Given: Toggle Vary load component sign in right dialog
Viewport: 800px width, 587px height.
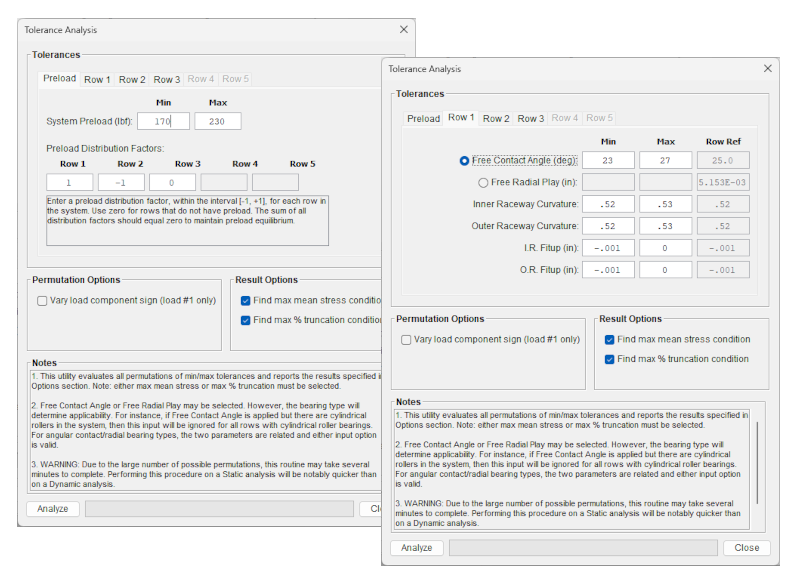Looking at the screenshot, I should pos(406,340).
